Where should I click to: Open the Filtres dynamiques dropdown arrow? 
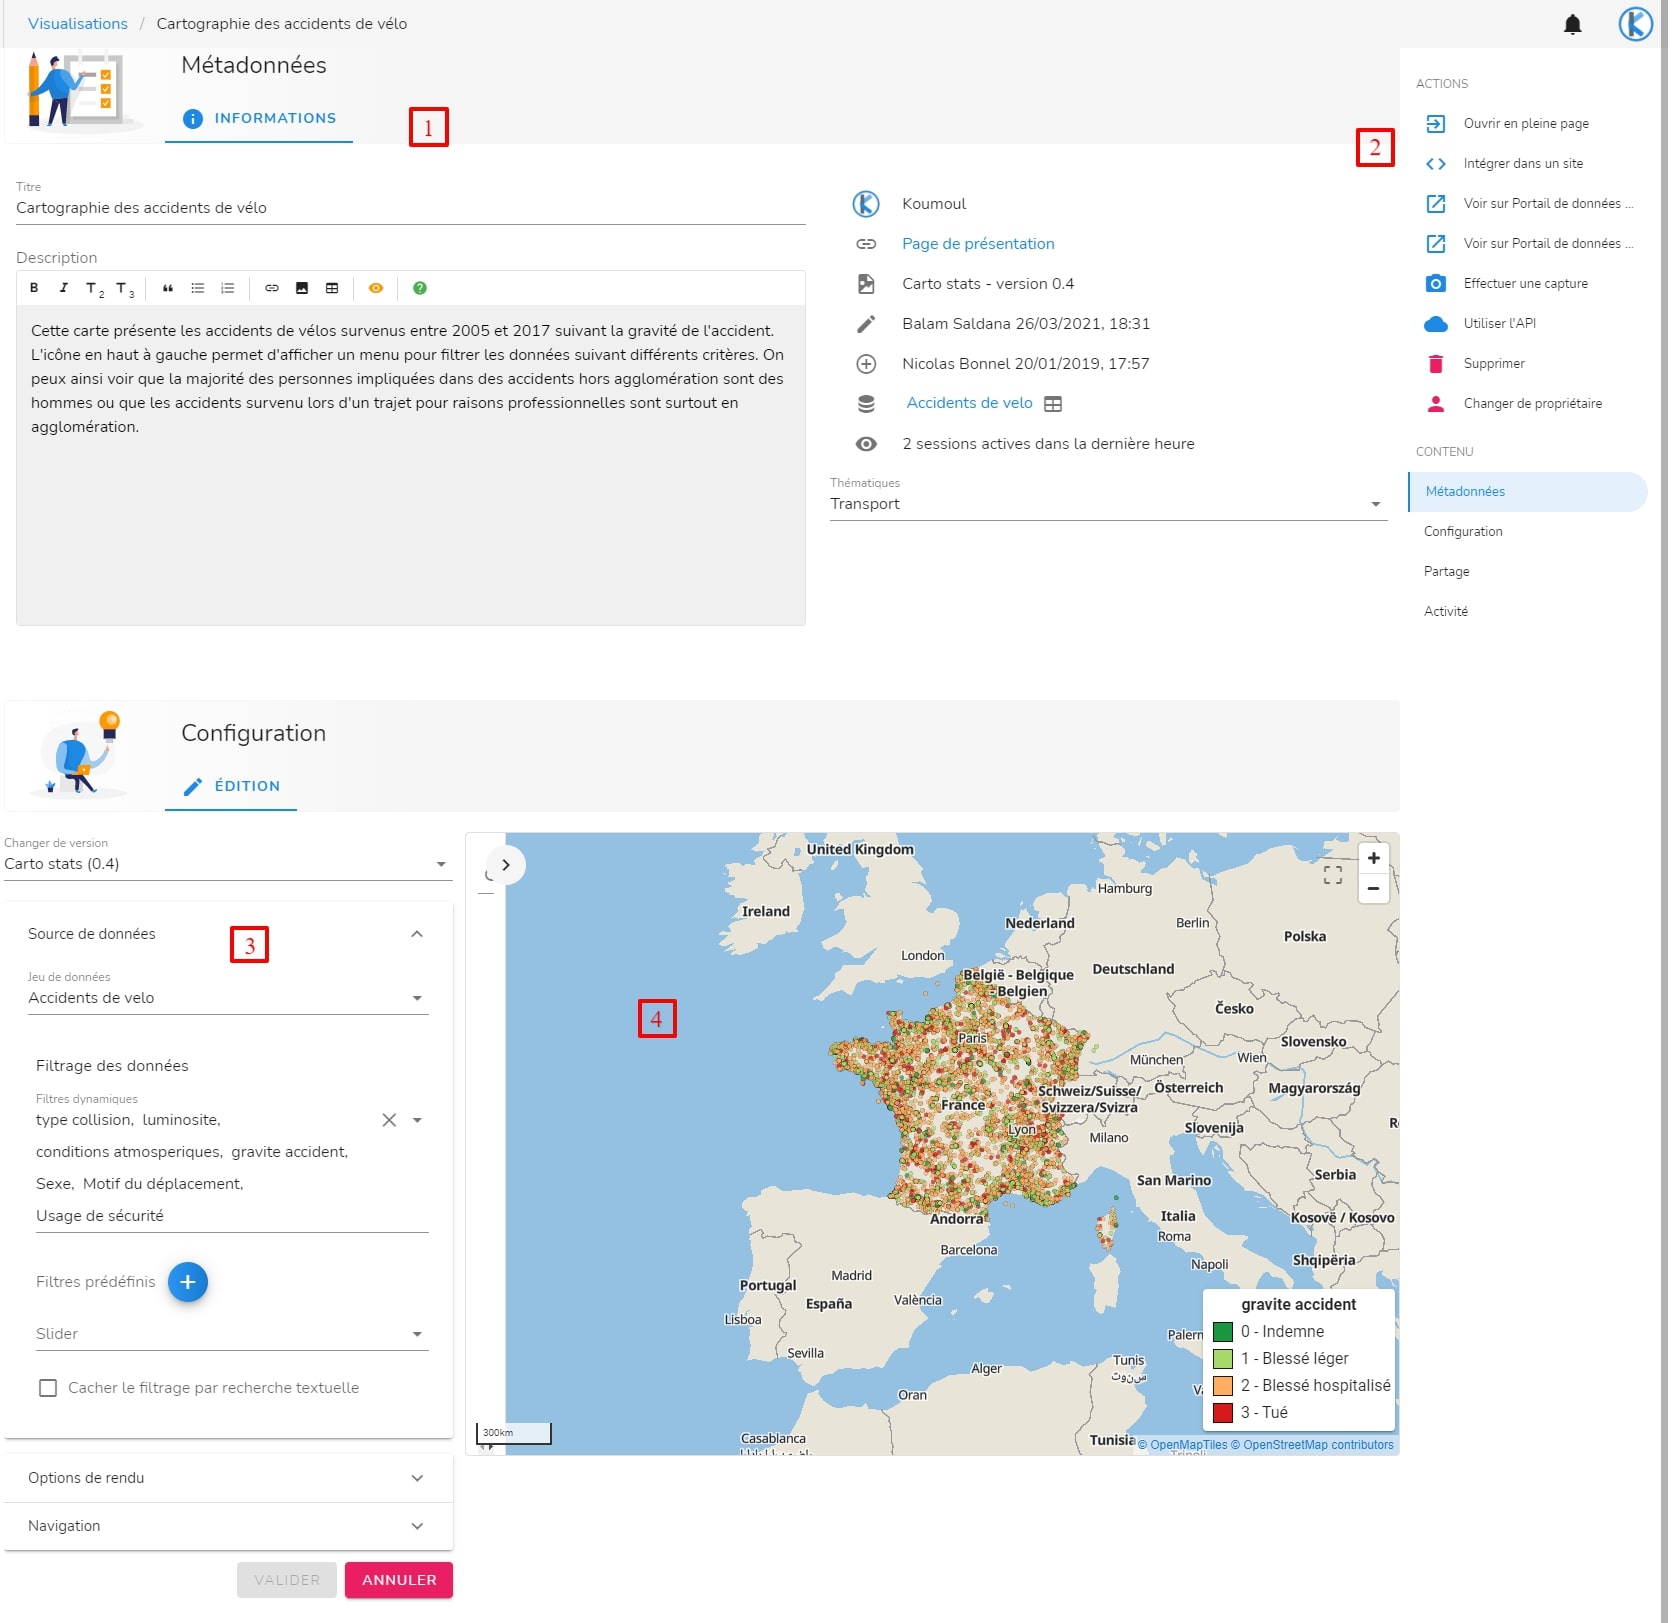pos(417,1120)
